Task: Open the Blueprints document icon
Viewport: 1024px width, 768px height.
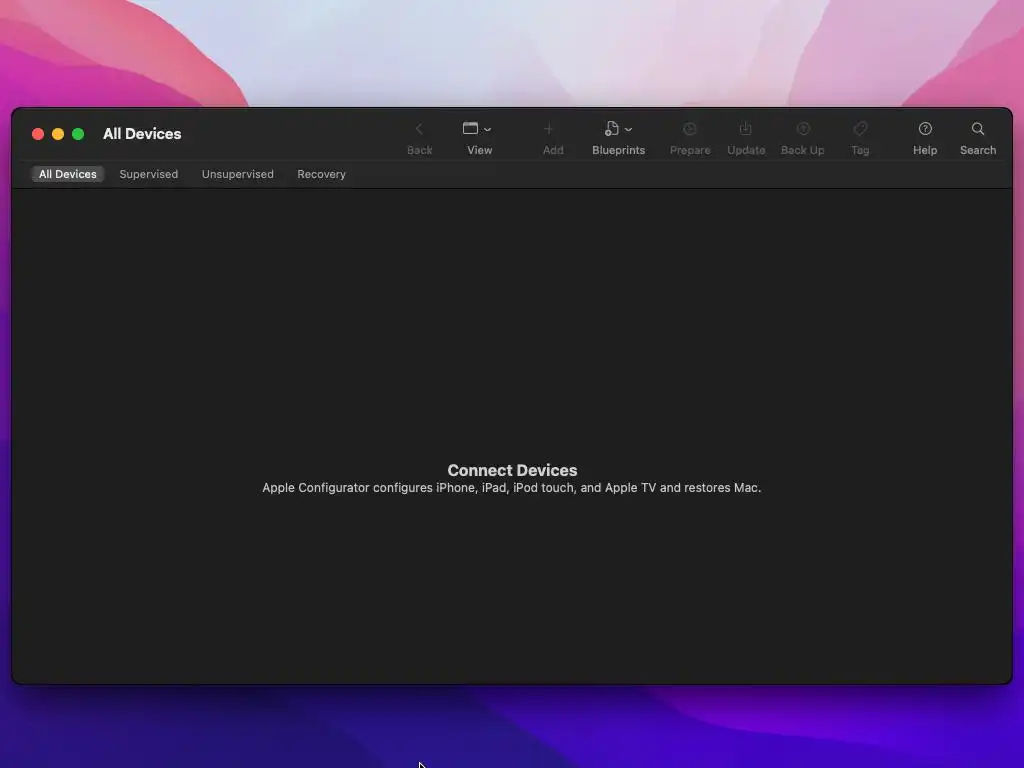Action: pos(611,129)
